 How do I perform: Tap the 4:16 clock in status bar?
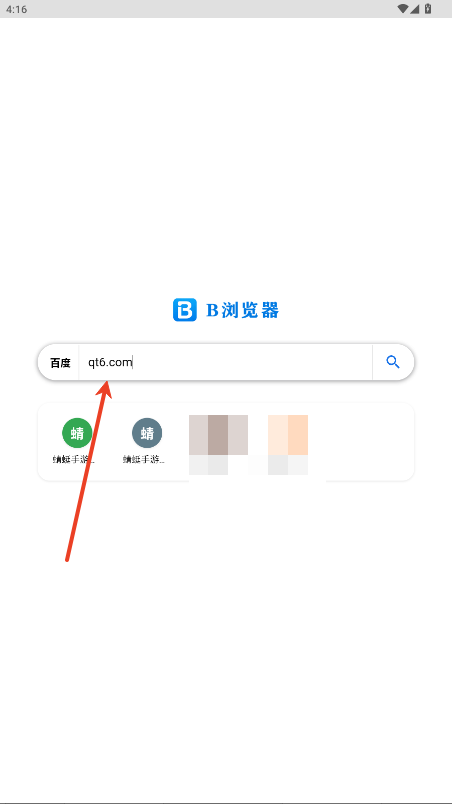point(17,9)
